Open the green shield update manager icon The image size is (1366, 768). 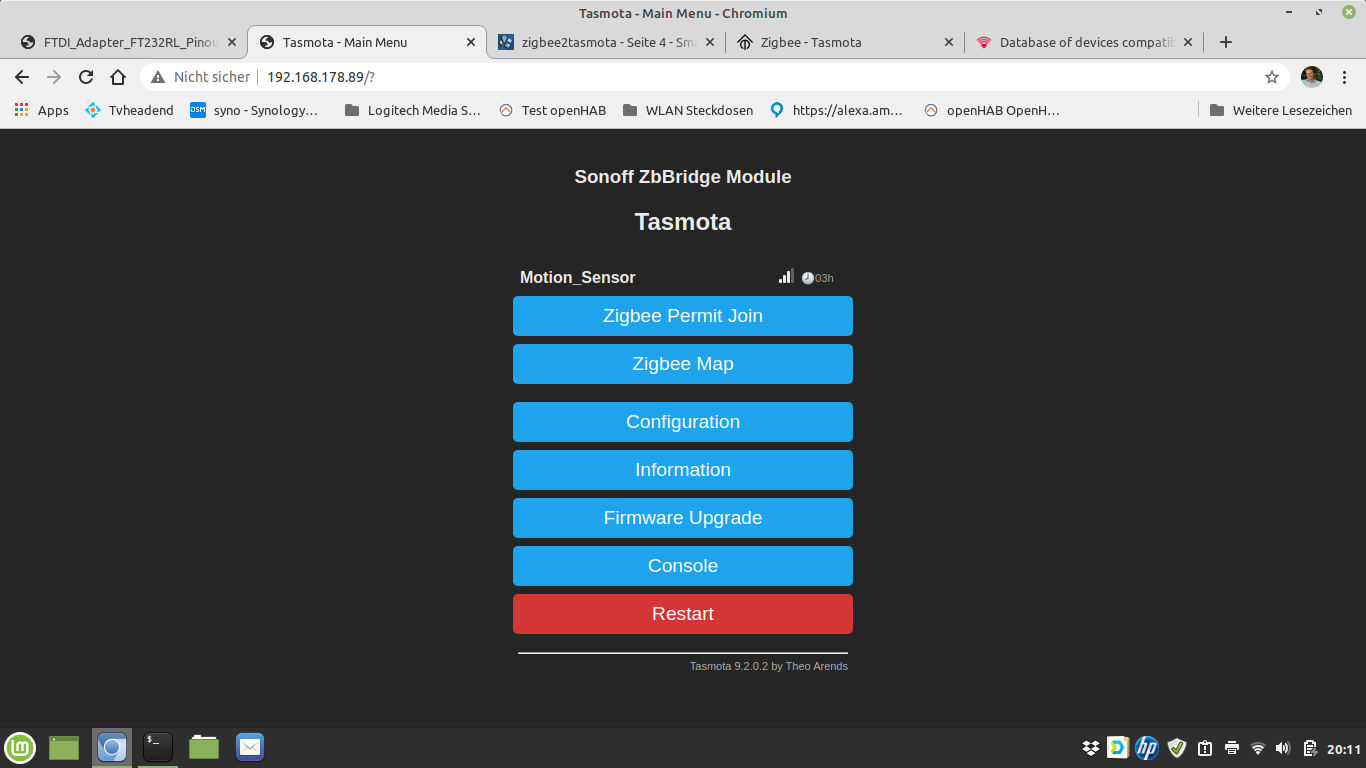point(1177,748)
